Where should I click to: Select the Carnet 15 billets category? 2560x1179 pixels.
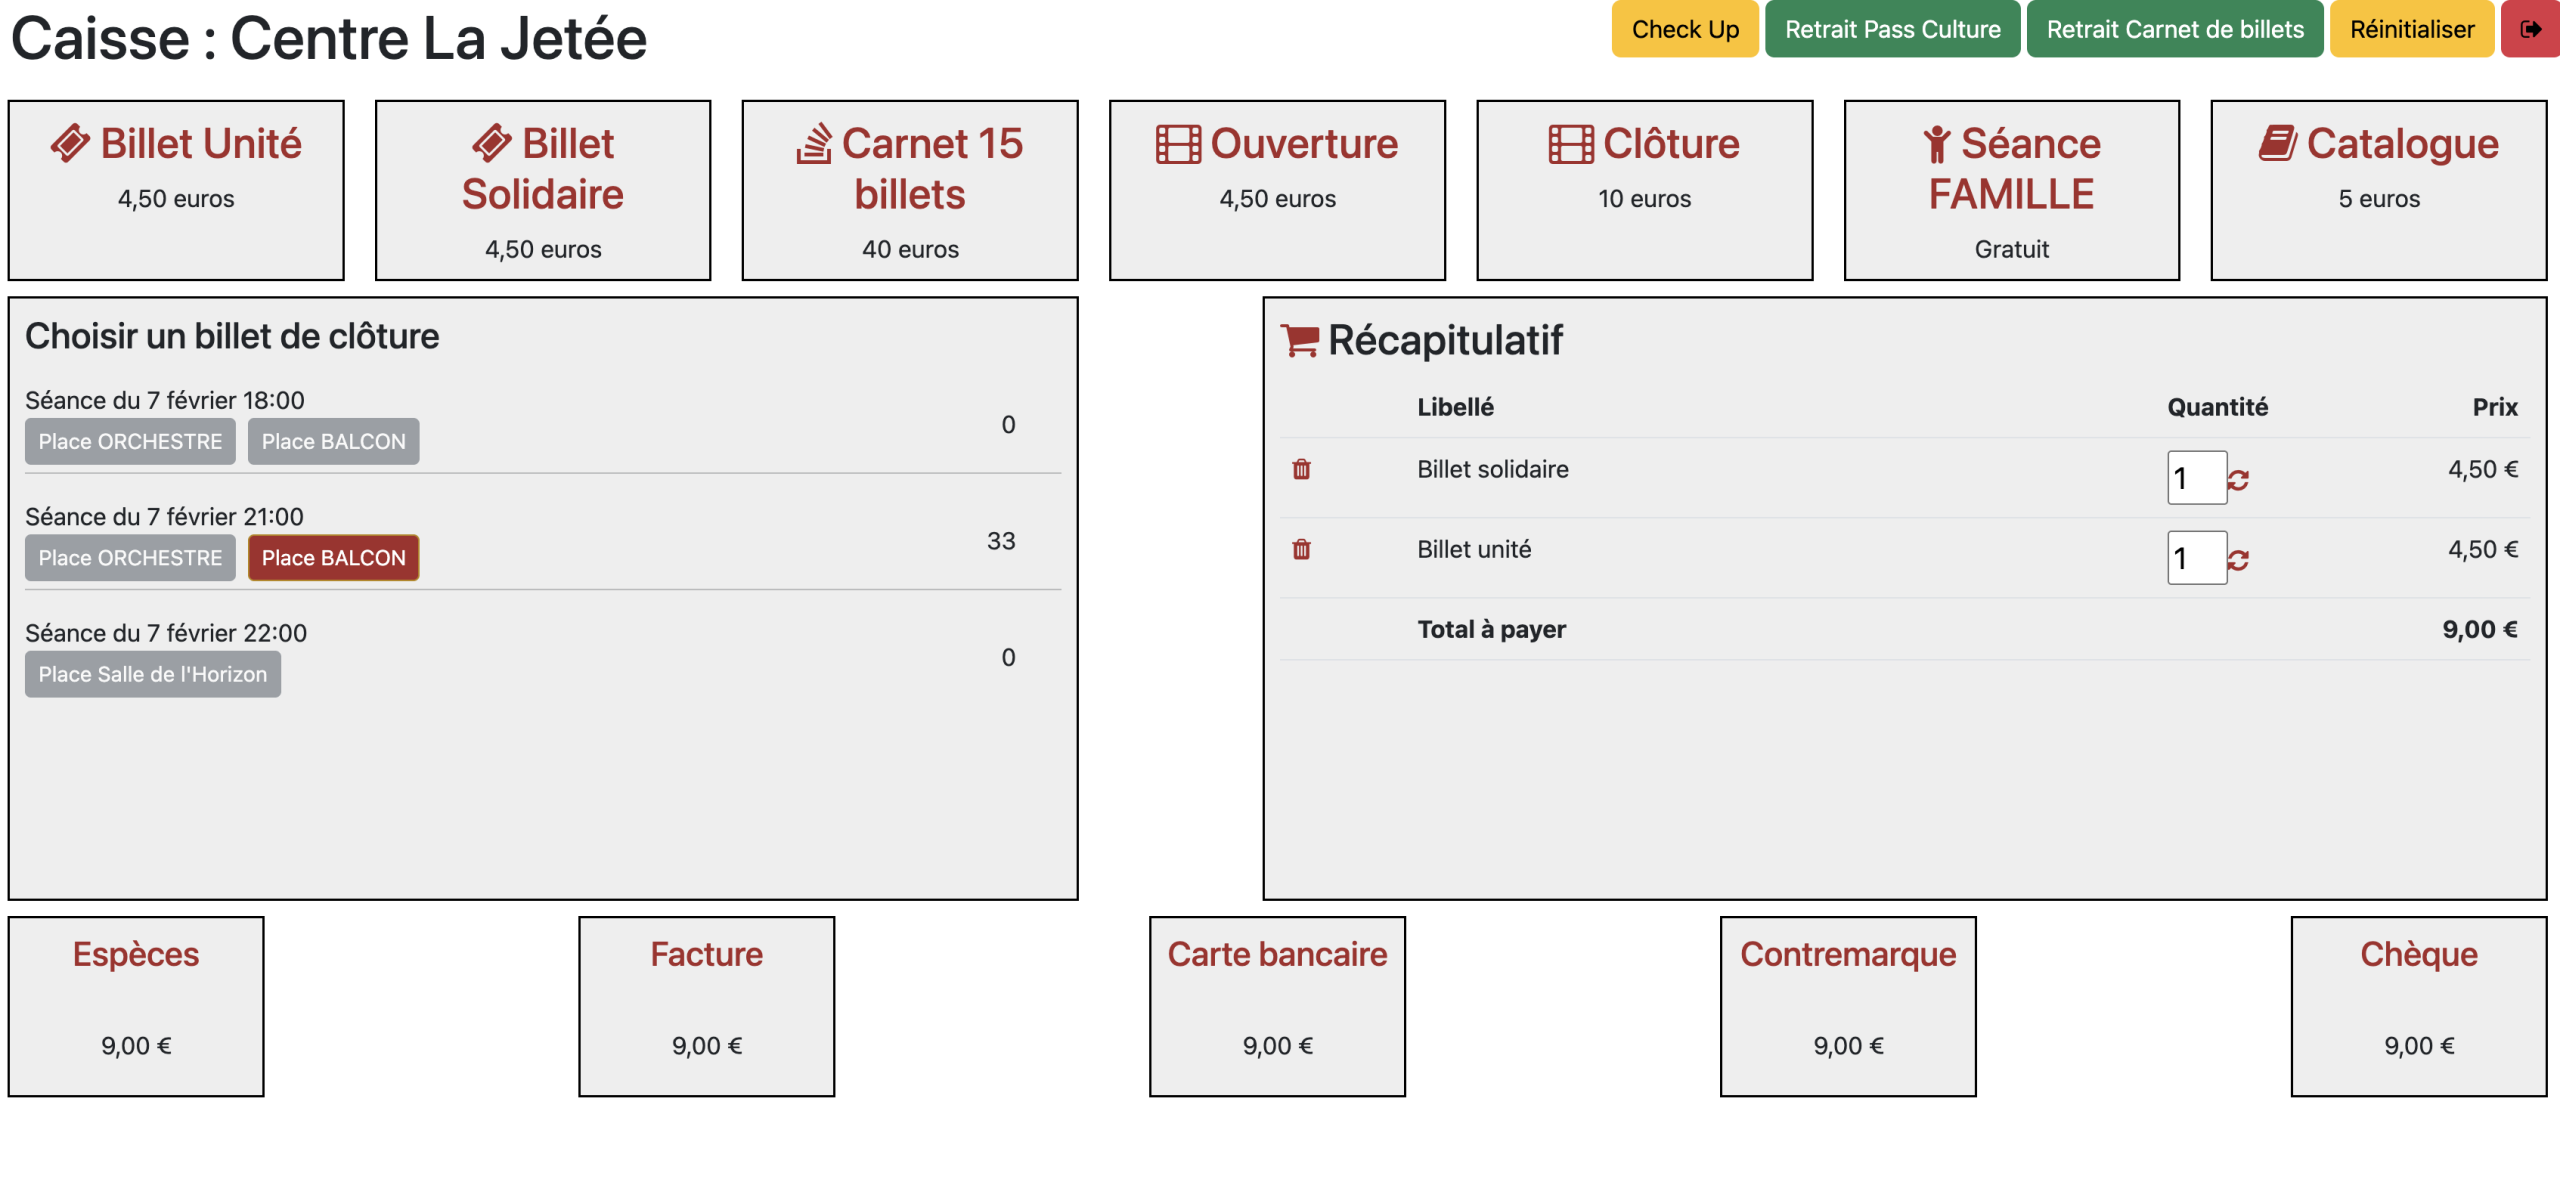[x=909, y=189]
